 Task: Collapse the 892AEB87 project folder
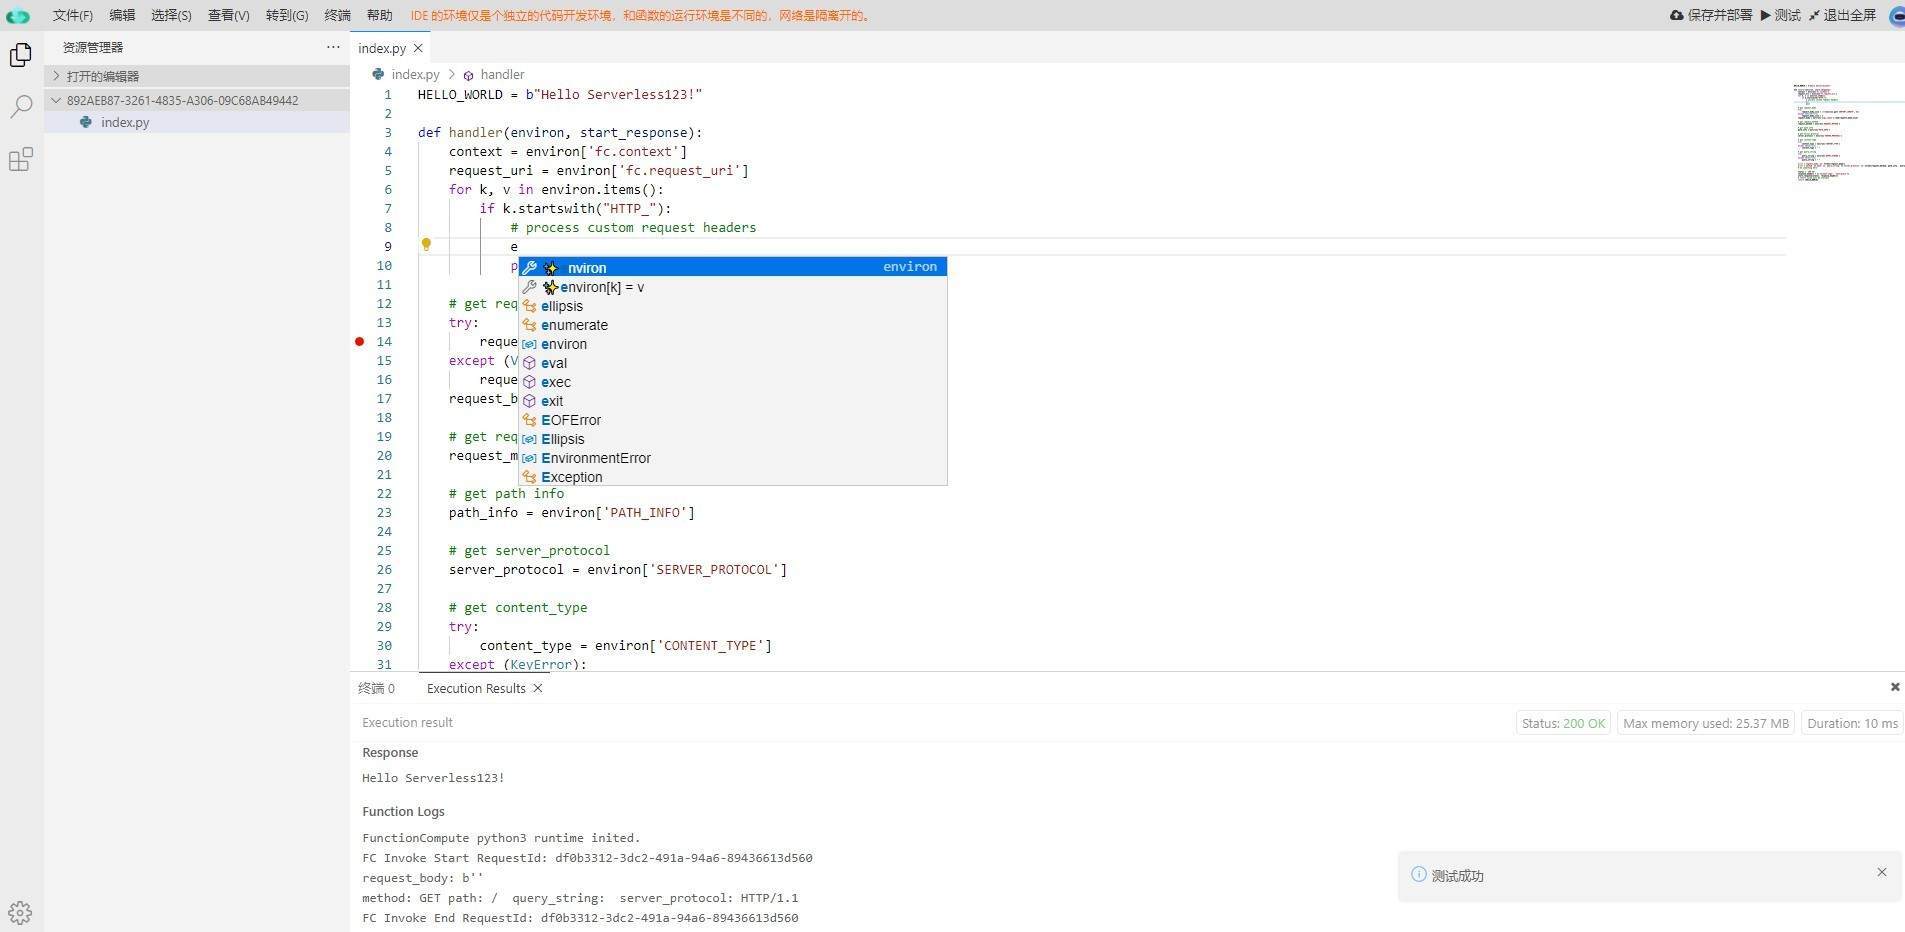57,100
